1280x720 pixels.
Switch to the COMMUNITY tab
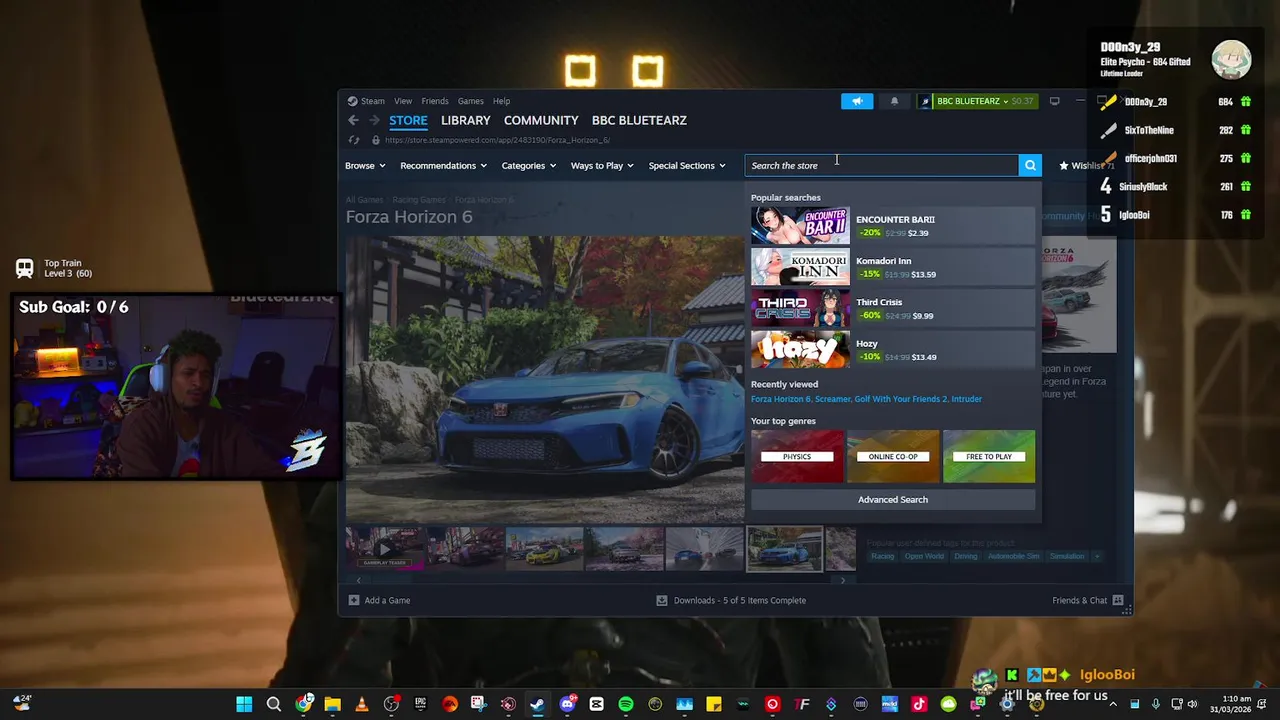click(541, 120)
